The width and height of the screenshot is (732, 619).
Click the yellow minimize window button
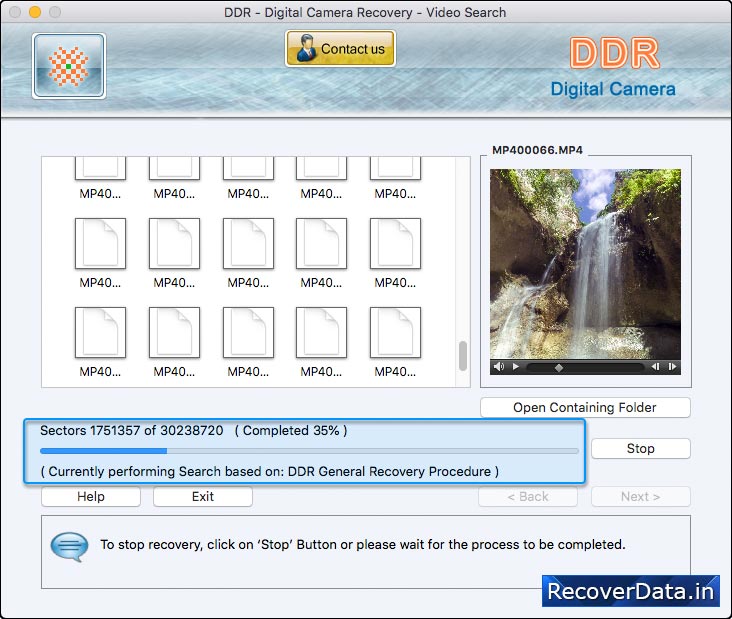35,12
